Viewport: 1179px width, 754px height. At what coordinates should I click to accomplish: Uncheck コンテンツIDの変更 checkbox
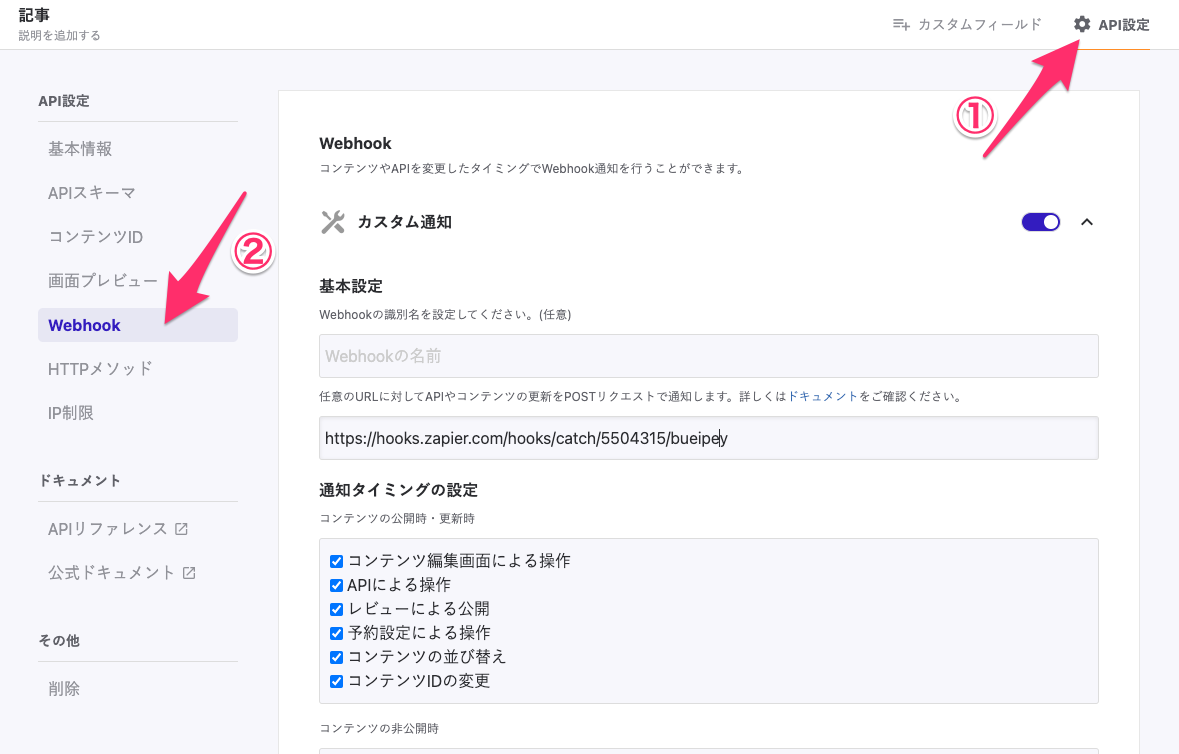[337, 681]
